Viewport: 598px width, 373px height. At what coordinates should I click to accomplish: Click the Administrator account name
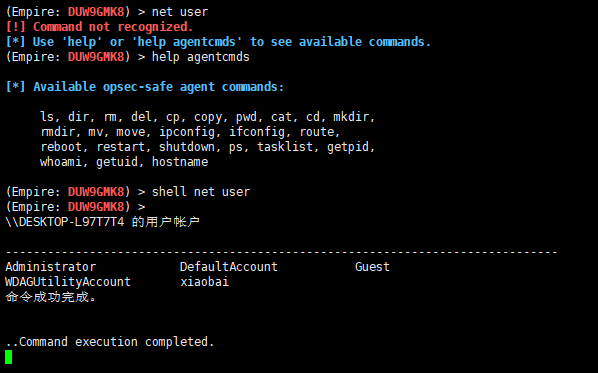(x=51, y=267)
